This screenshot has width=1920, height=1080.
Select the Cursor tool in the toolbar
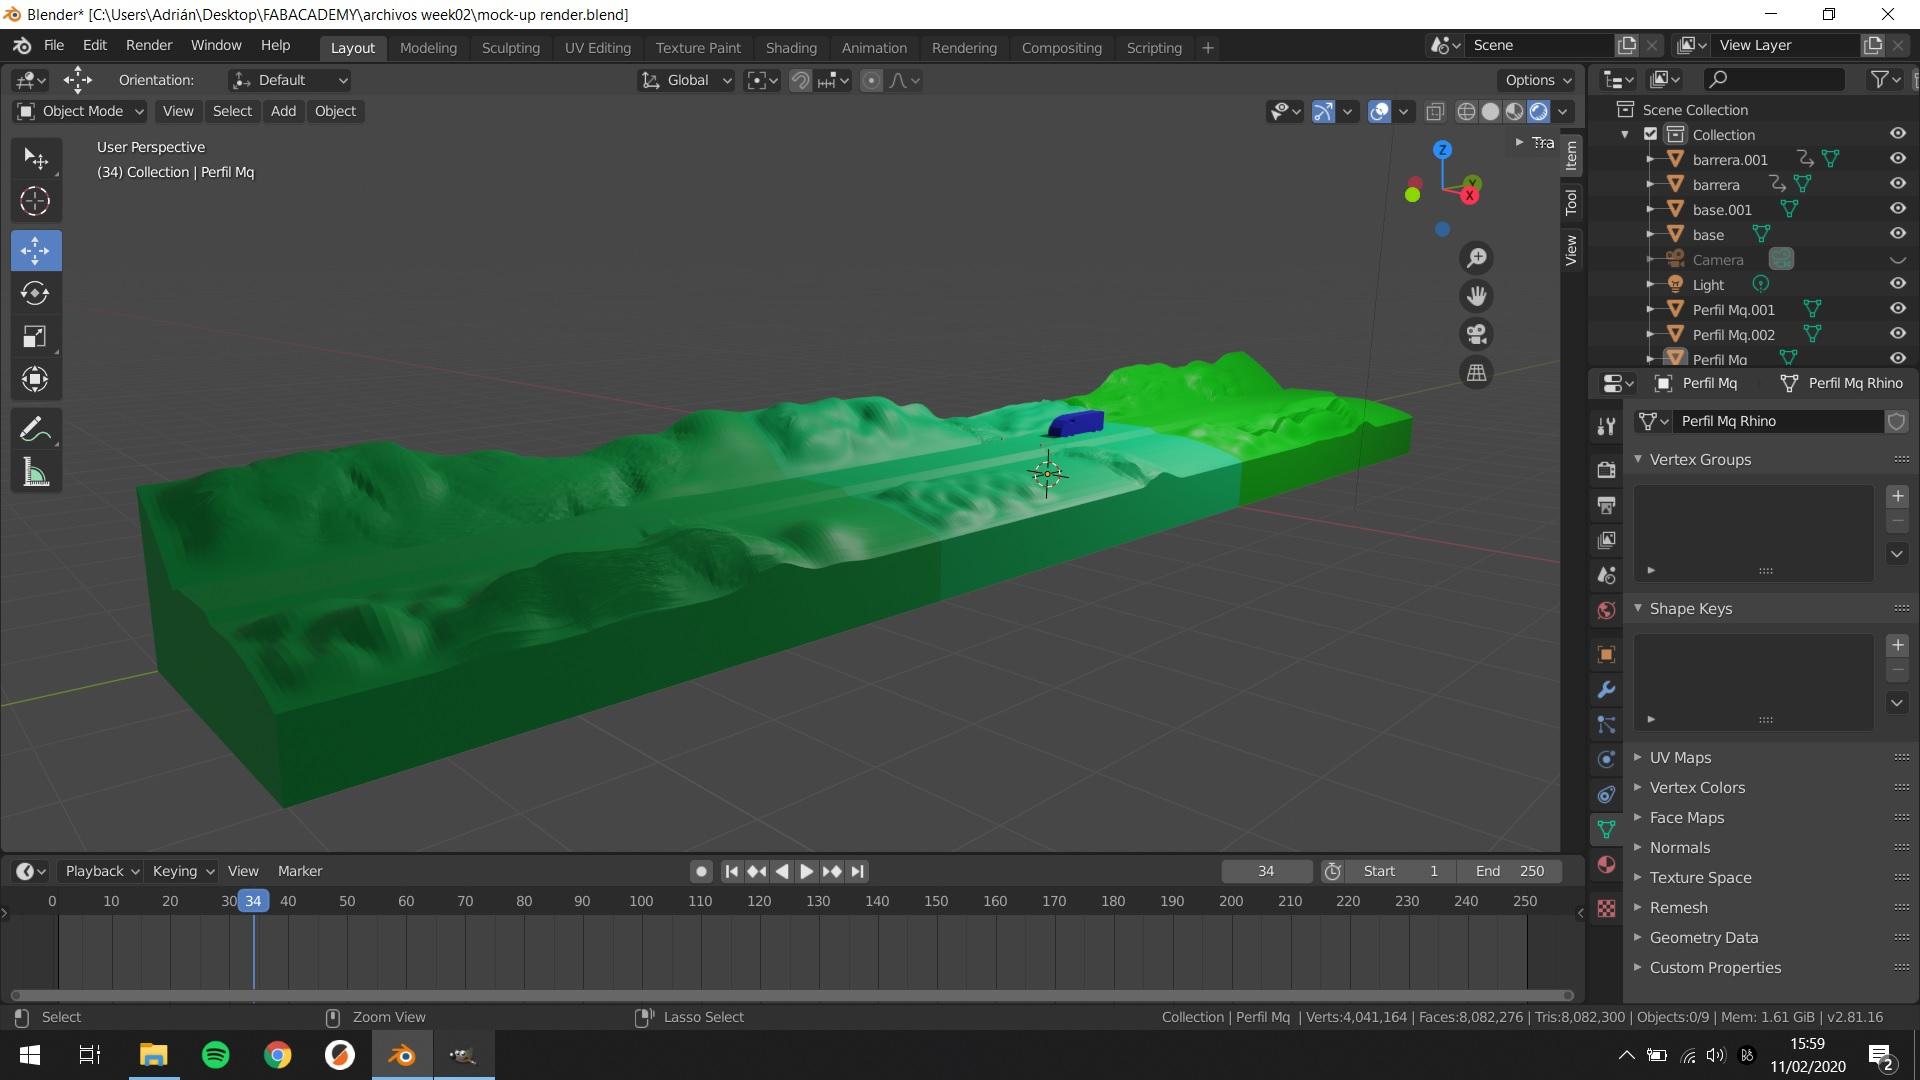tap(35, 202)
